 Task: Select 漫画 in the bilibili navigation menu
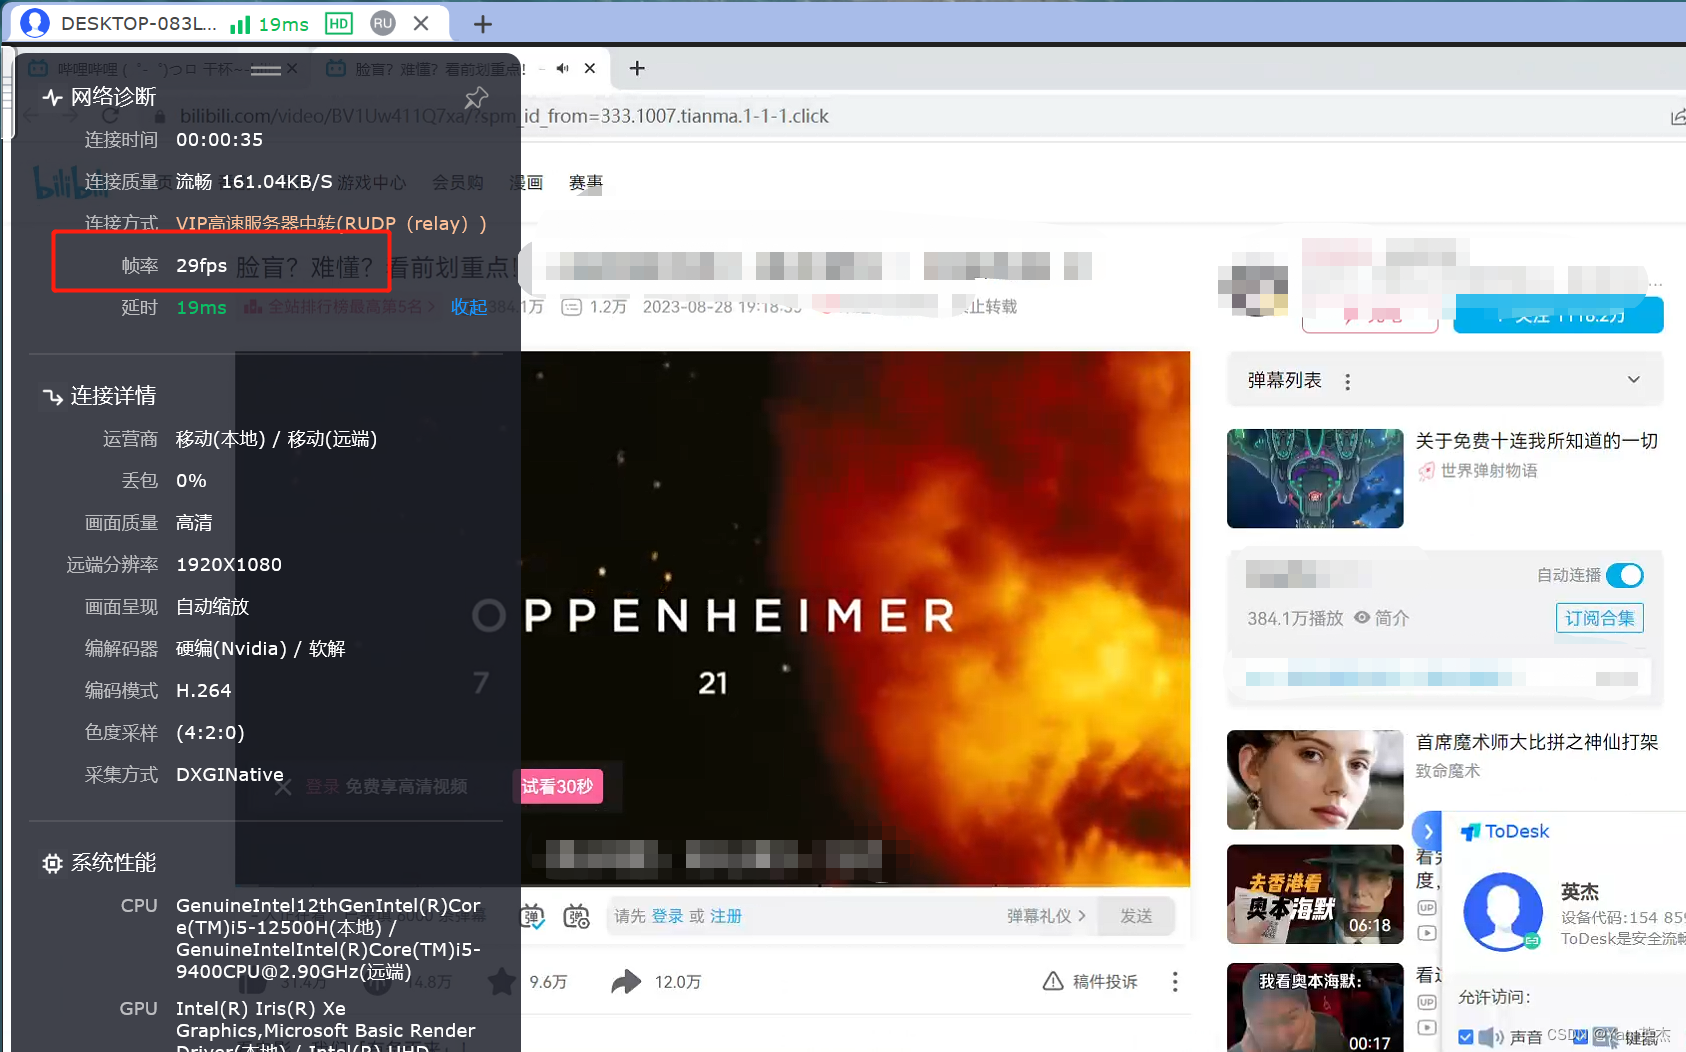pos(527,182)
